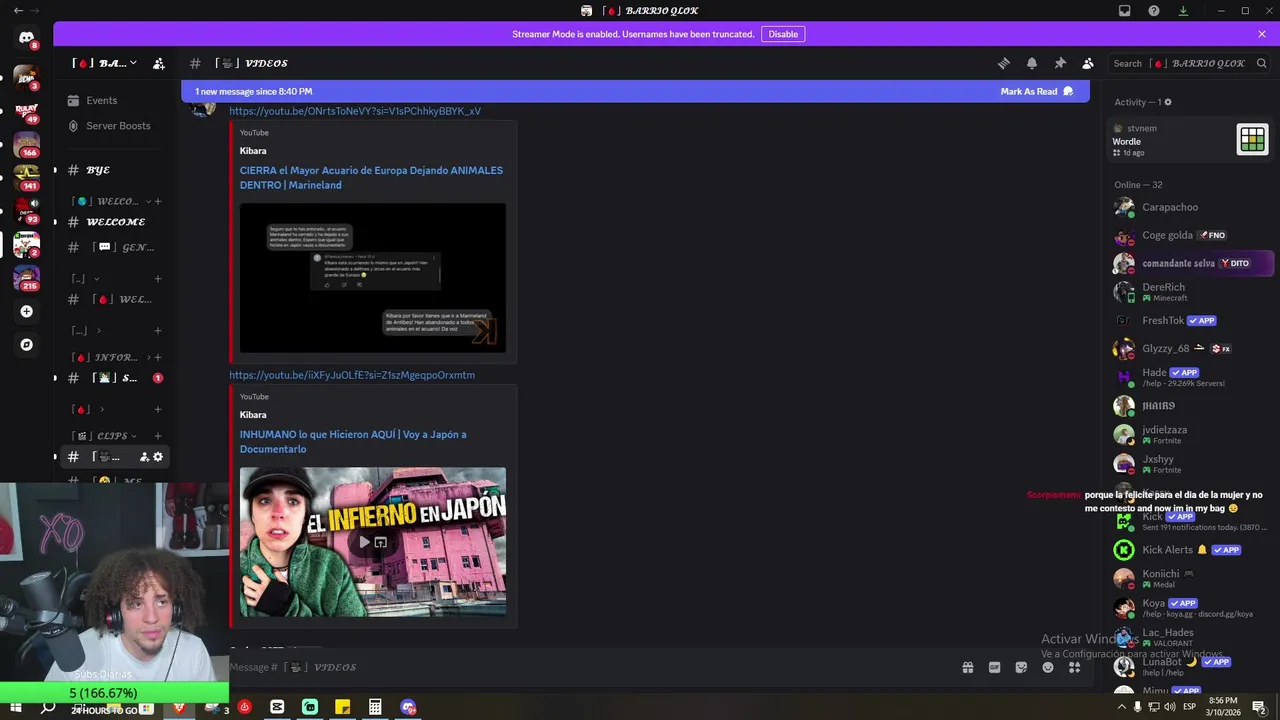Open server with 166 badge
Screen dimensions: 1280x720
pos(26,144)
